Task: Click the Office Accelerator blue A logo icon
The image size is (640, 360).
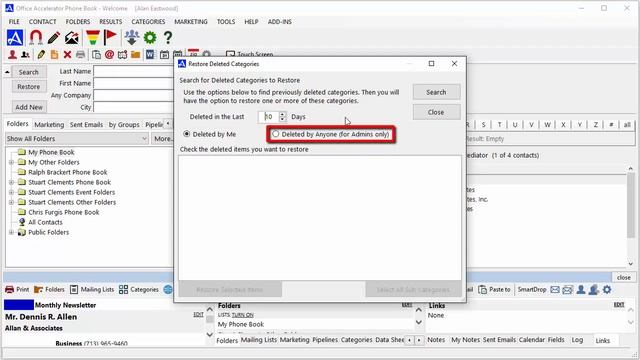Action: pos(15,38)
